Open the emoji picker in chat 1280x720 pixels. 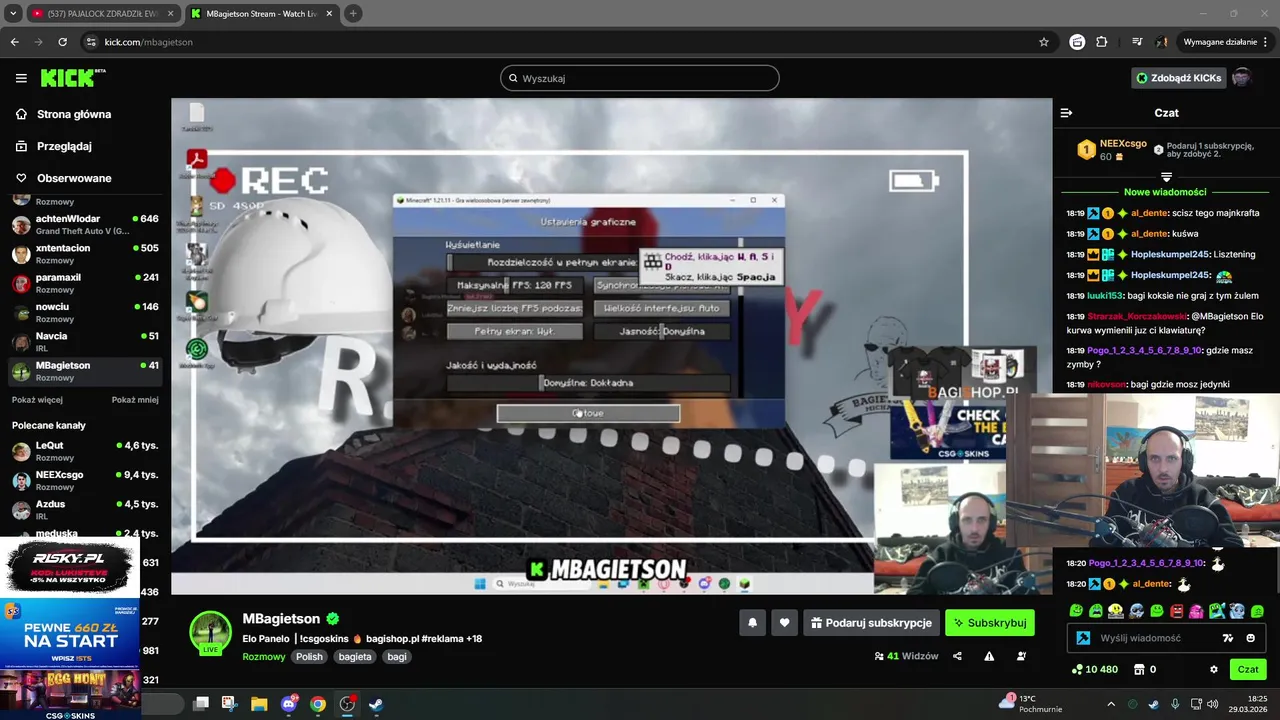pyautogui.click(x=1251, y=638)
